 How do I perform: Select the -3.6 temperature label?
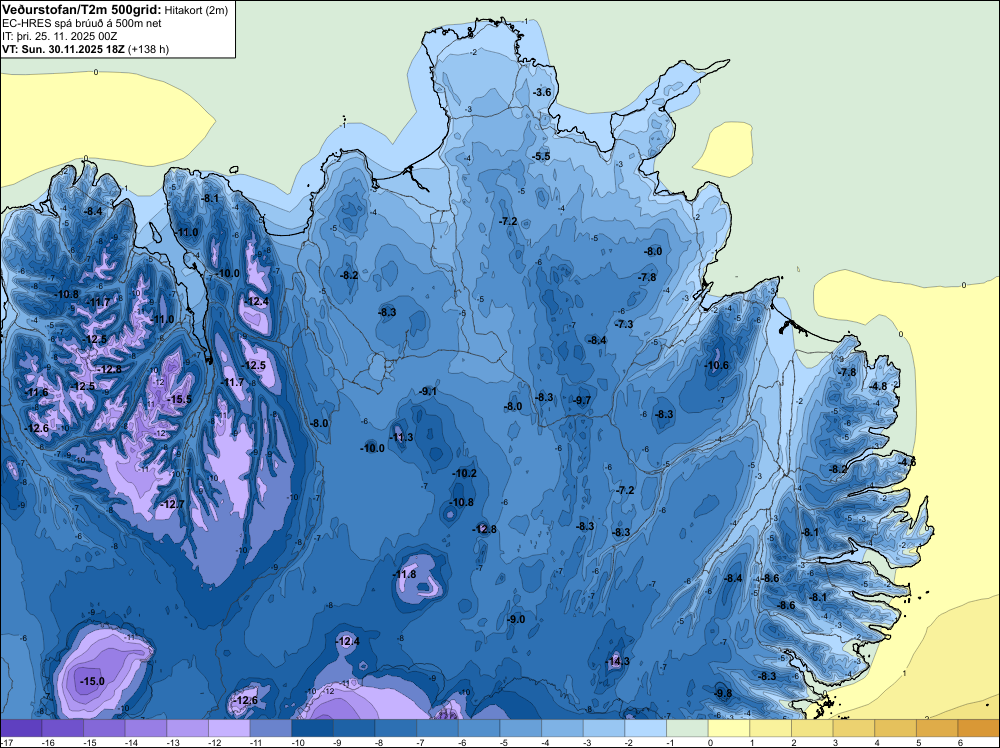(x=542, y=92)
